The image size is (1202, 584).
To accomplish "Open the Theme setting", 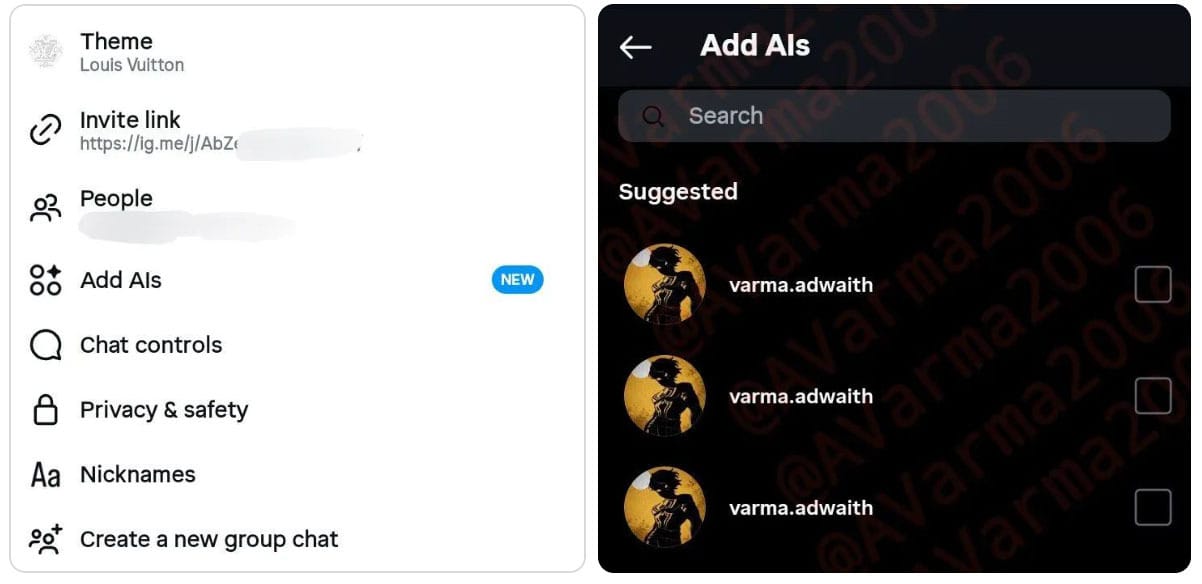I will coord(297,52).
